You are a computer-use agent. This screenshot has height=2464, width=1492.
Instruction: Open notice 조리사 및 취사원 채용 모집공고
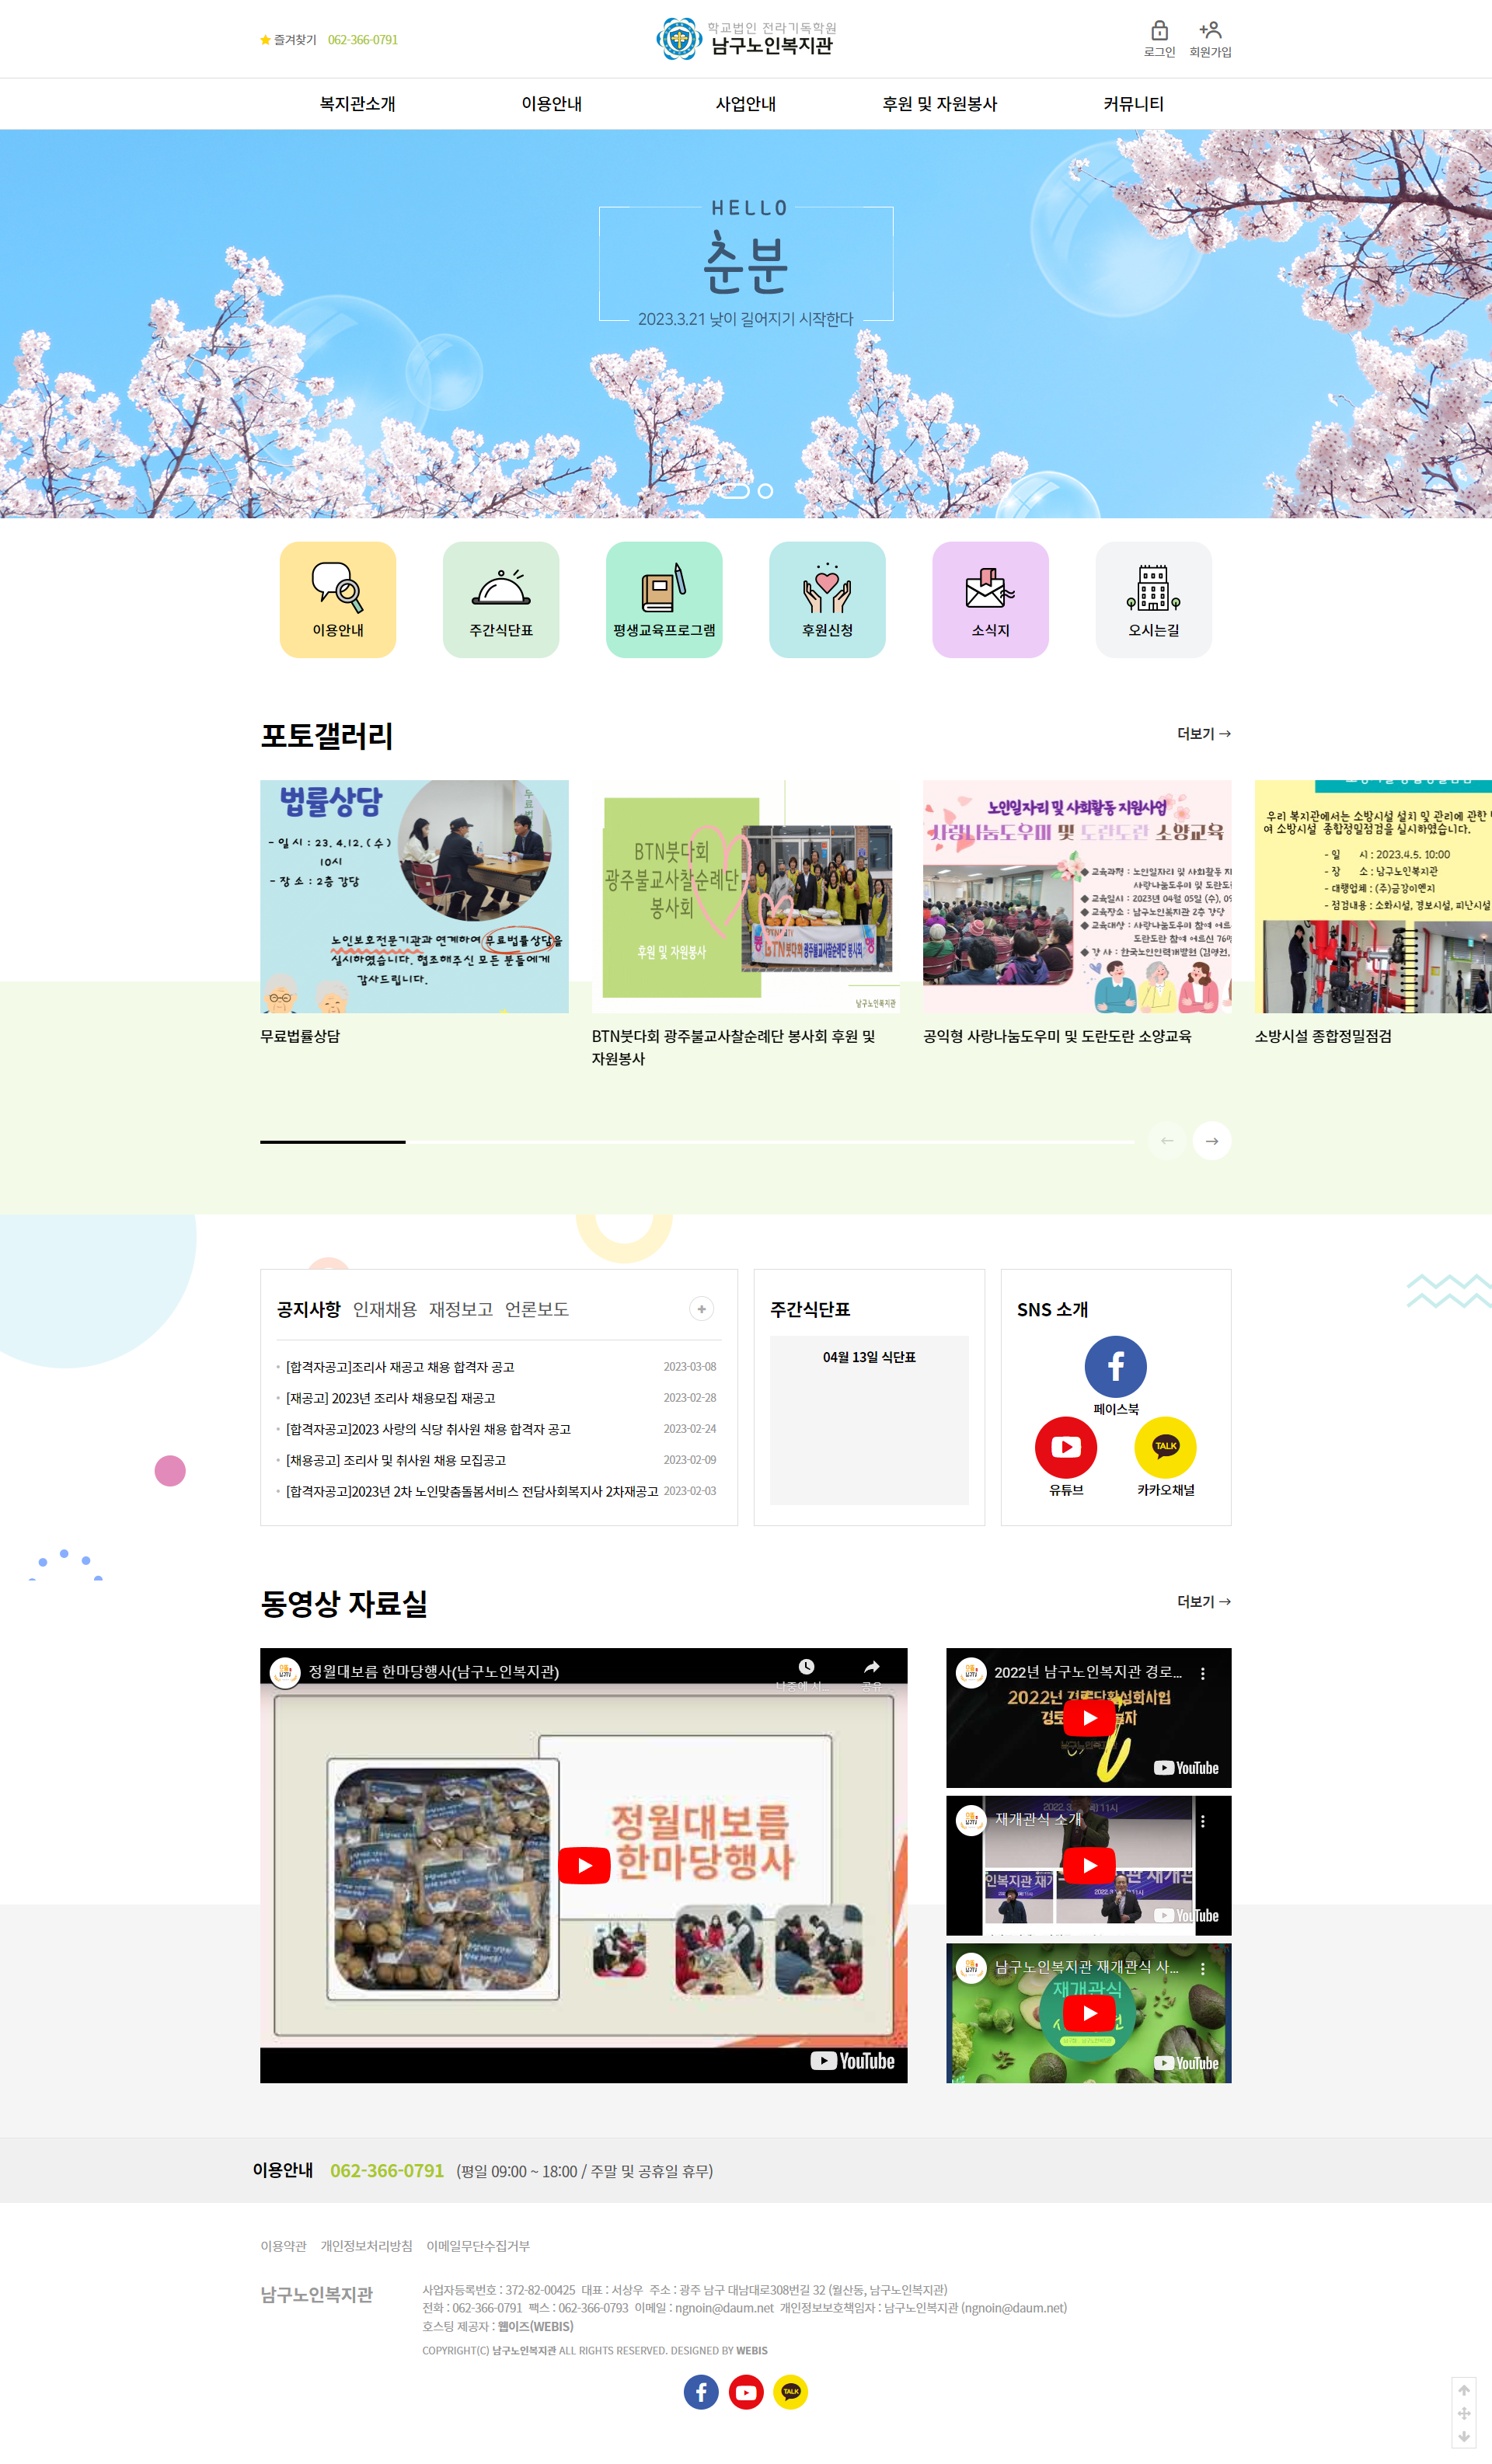396,1460
